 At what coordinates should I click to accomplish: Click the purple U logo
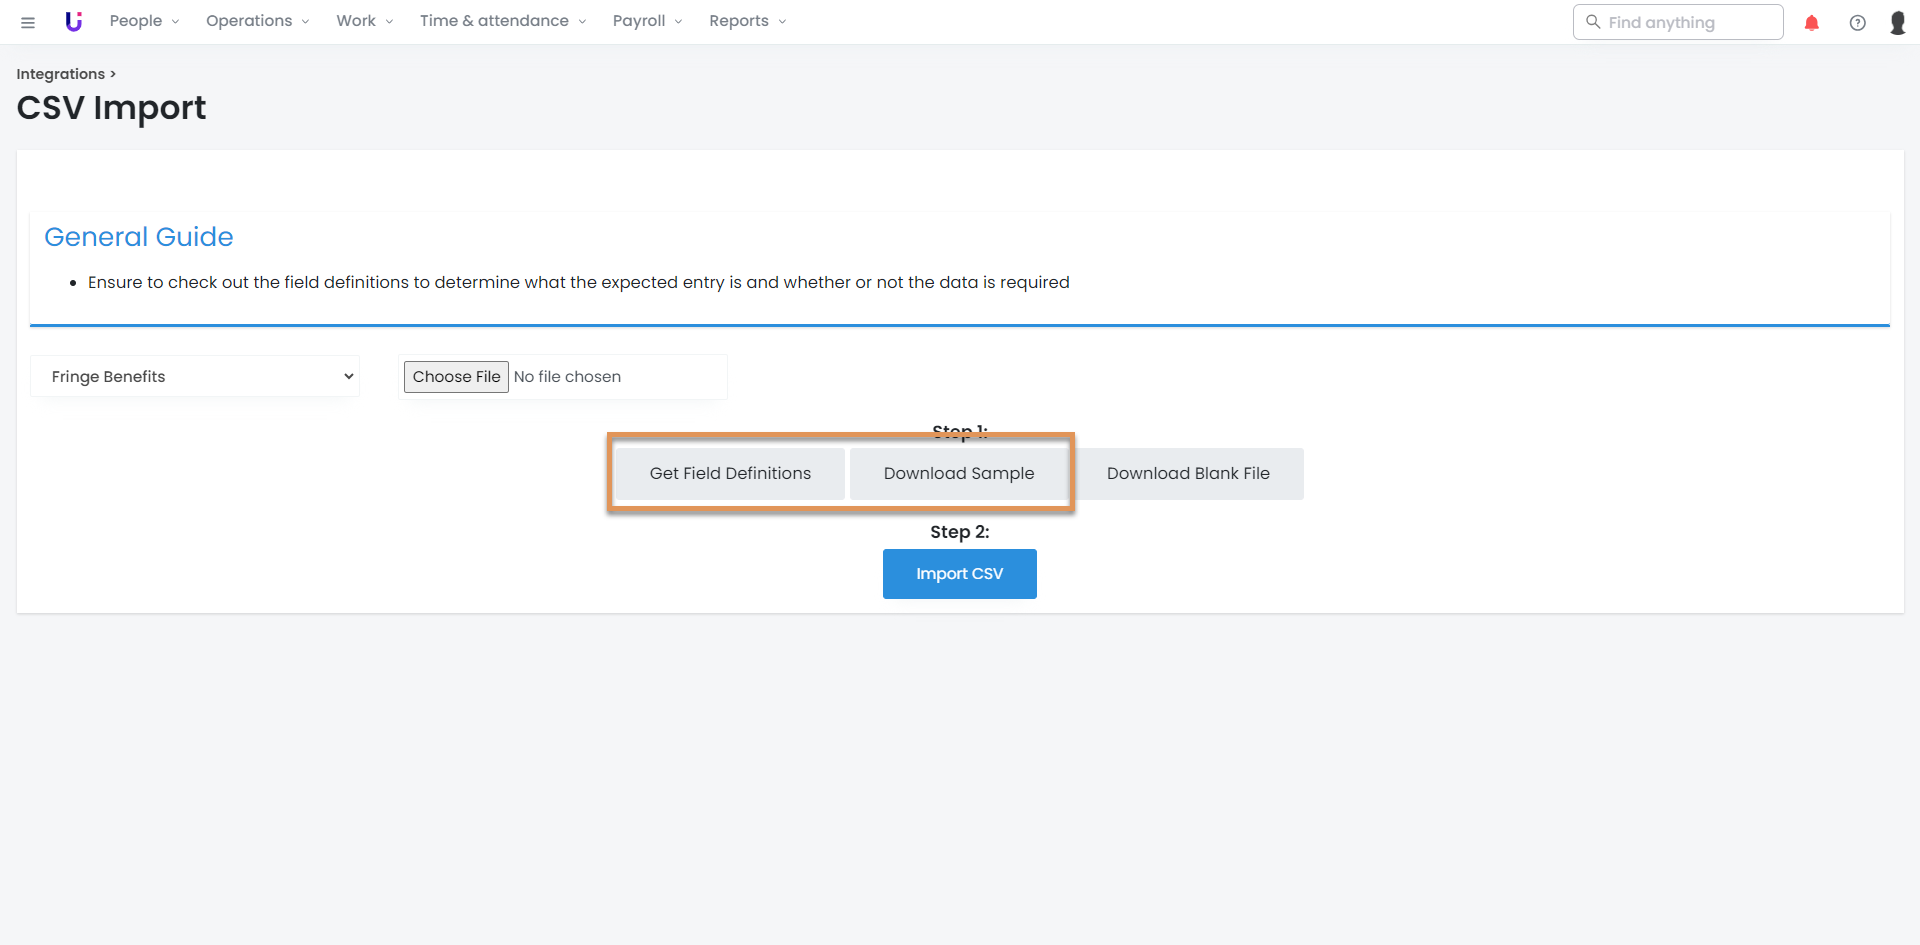73,22
